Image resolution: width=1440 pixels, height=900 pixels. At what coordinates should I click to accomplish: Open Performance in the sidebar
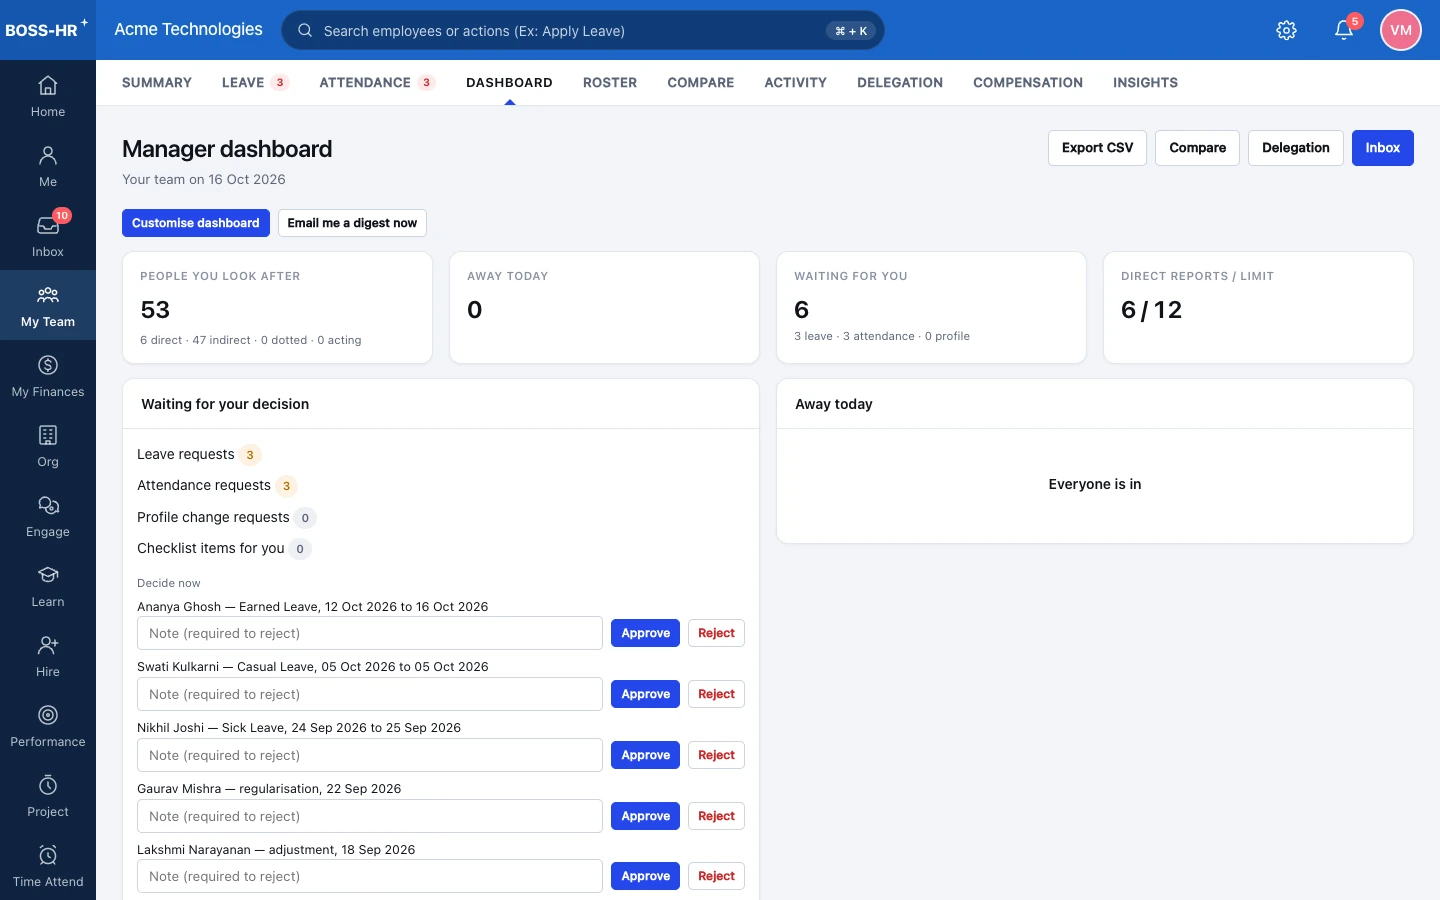[x=48, y=726]
